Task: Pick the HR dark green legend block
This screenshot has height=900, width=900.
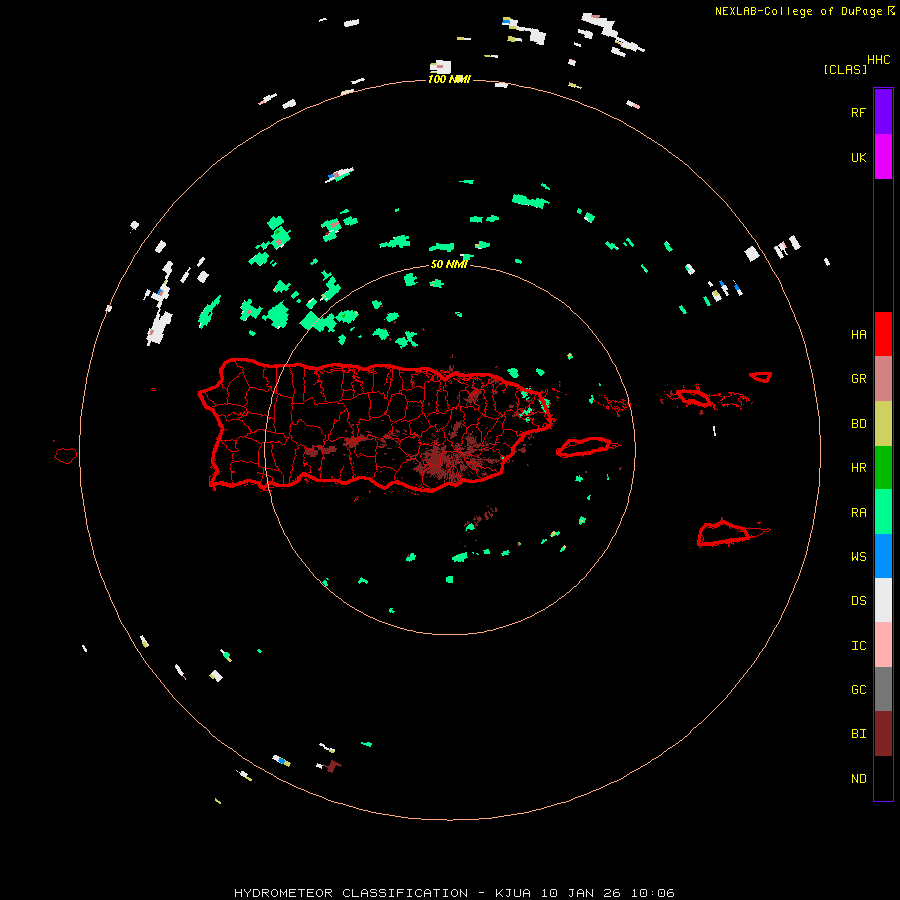Action: pyautogui.click(x=883, y=468)
